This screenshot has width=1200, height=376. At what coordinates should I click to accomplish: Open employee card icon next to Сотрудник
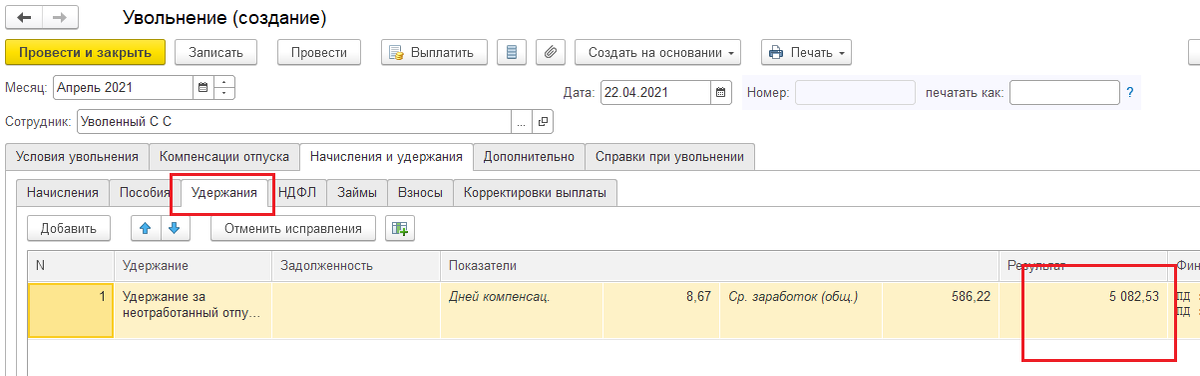click(543, 122)
